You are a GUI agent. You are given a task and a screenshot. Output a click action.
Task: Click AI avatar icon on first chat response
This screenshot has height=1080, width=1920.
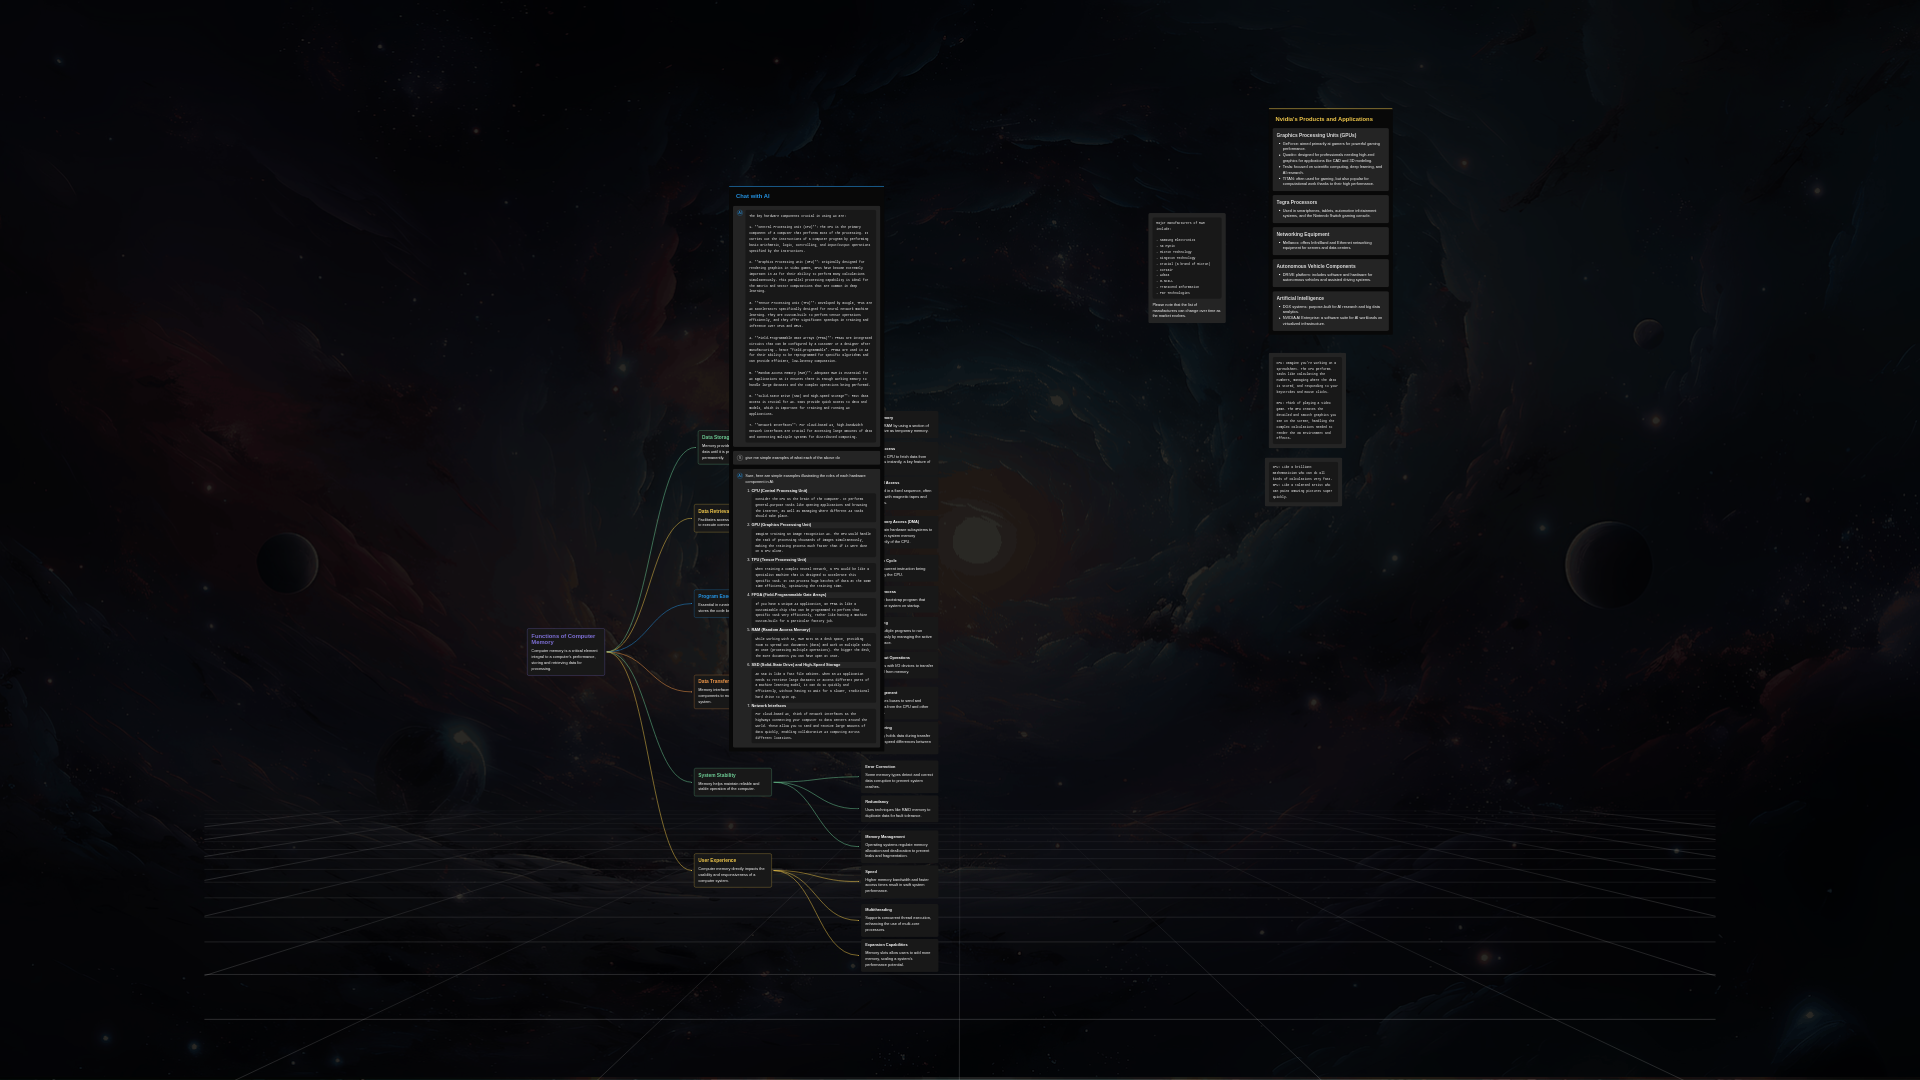(740, 213)
